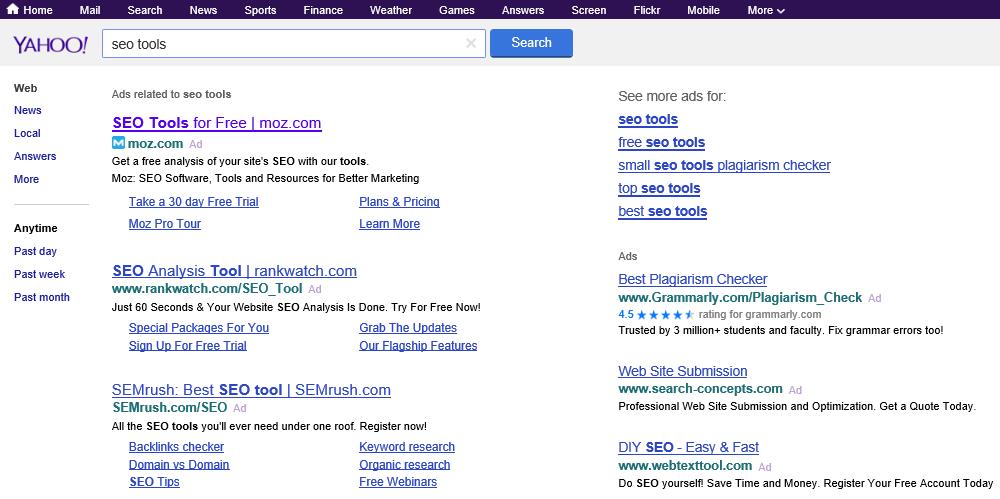Viewport: 1000px width, 499px height.
Task: Open Mail from the top navigation bar
Action: pos(90,10)
